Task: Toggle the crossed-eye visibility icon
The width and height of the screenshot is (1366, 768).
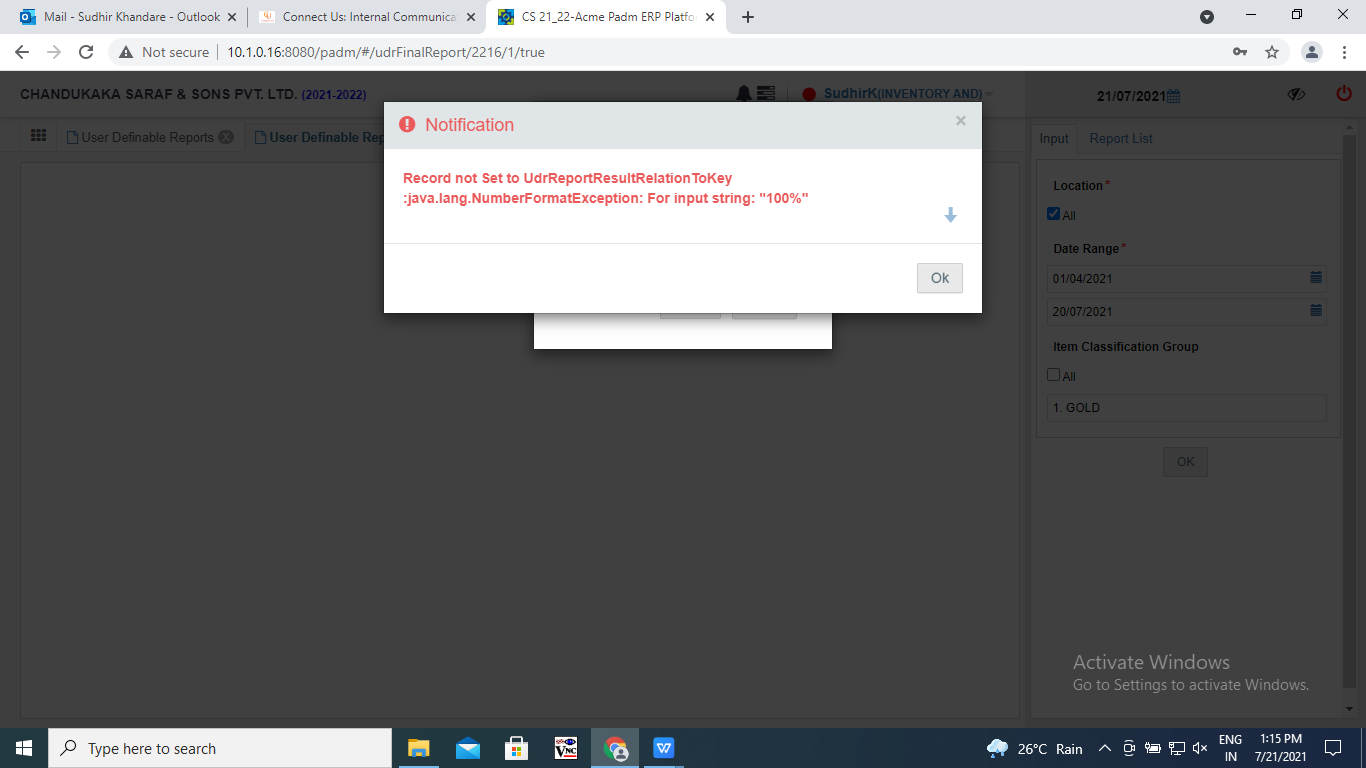Action: (x=1297, y=94)
